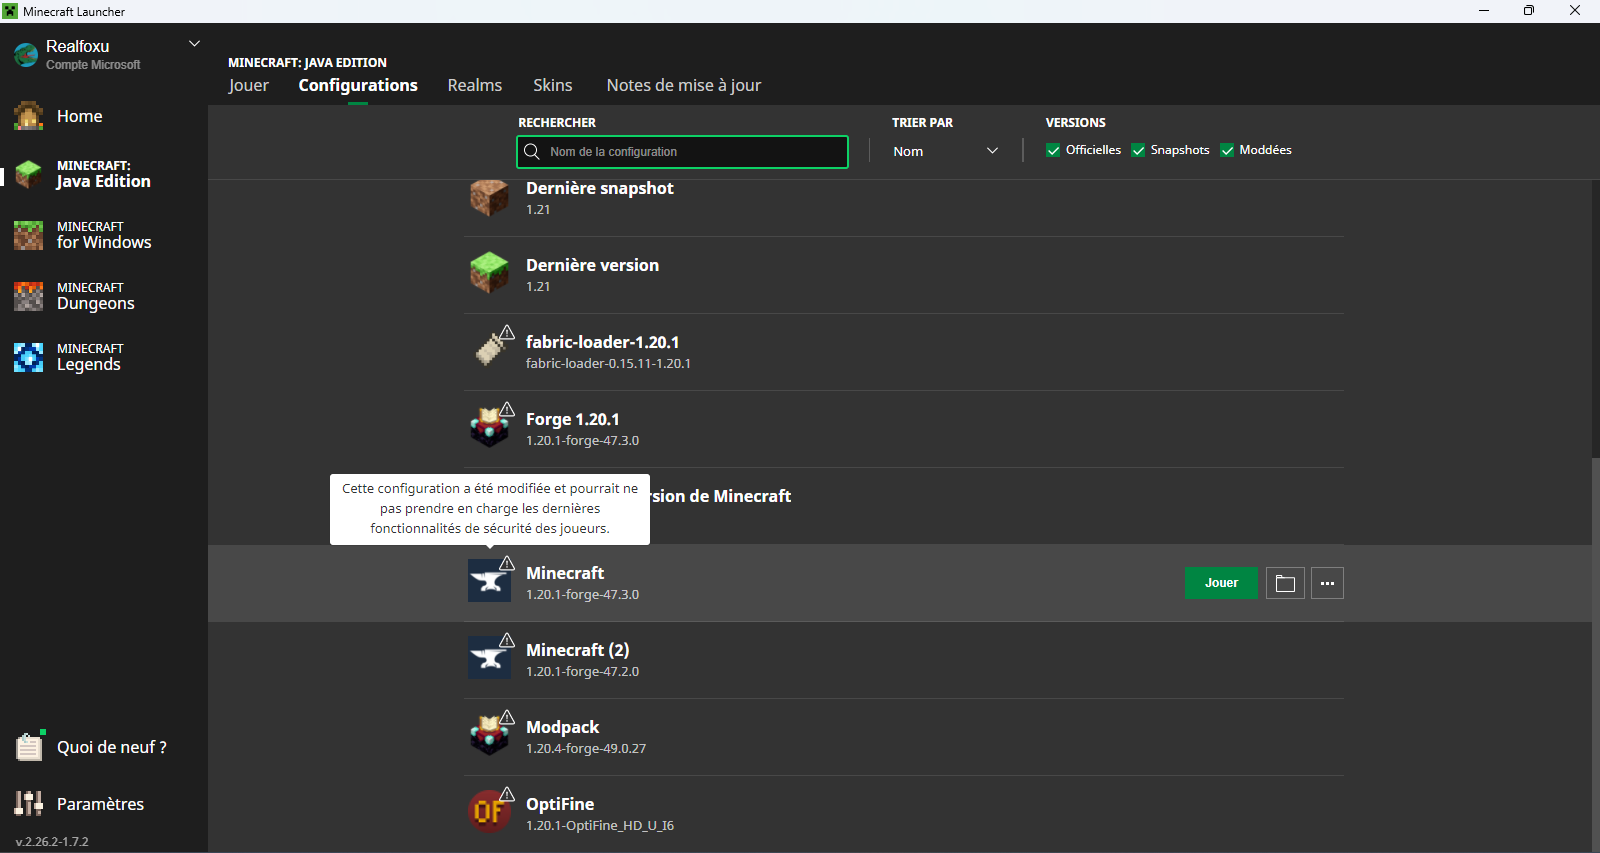Click fabric-loader-1.20.1 configuration icon
Screen dimensions: 1600x853
(489, 350)
